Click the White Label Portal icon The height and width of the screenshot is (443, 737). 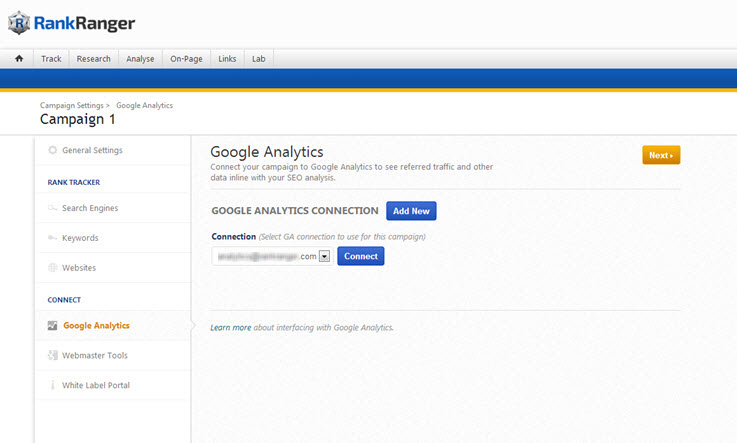tap(52, 385)
